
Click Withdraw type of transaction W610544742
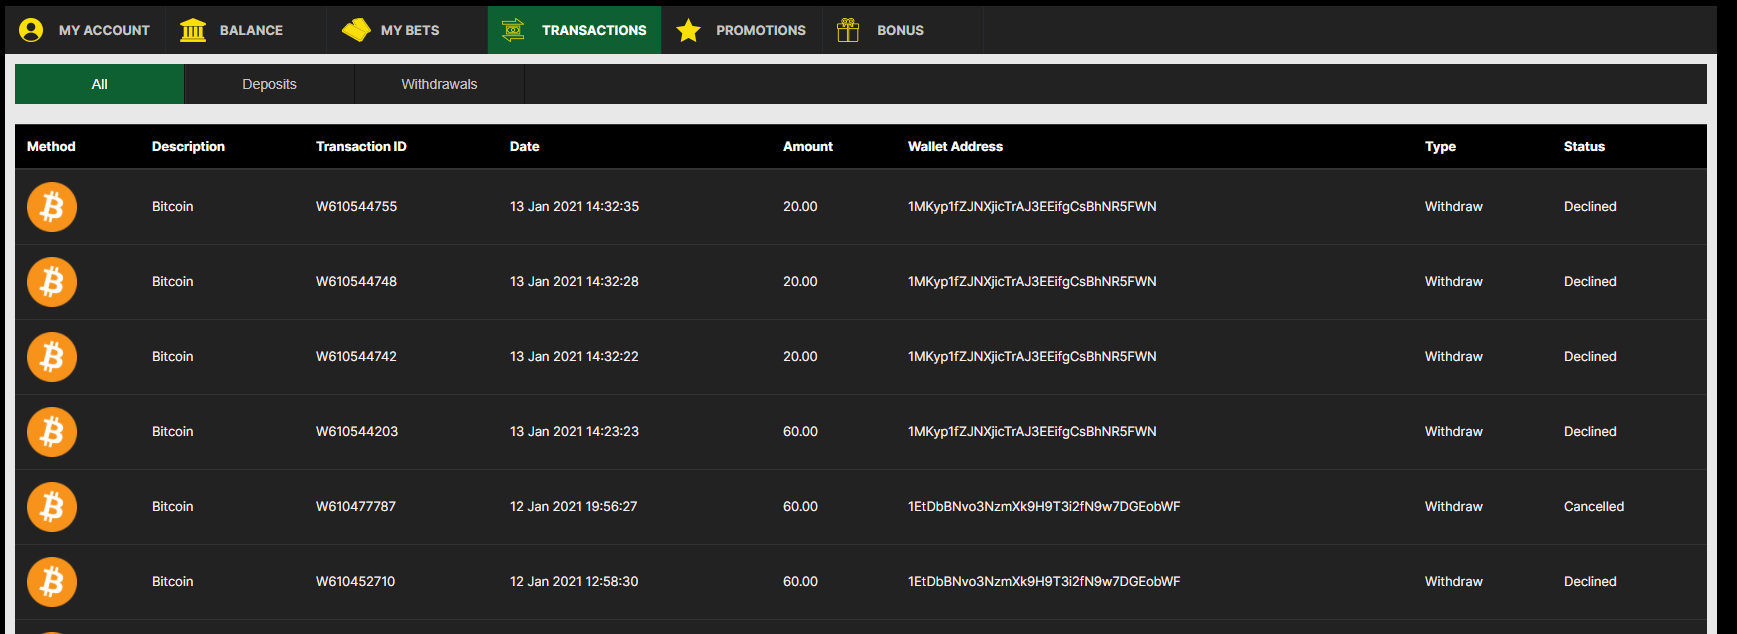click(x=1453, y=356)
